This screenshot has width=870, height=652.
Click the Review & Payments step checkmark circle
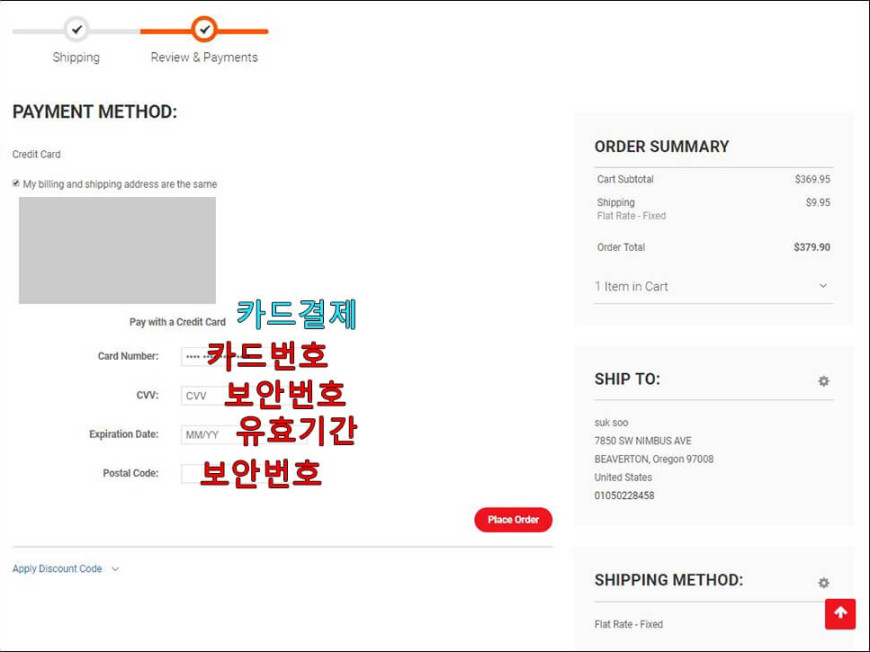pos(204,29)
